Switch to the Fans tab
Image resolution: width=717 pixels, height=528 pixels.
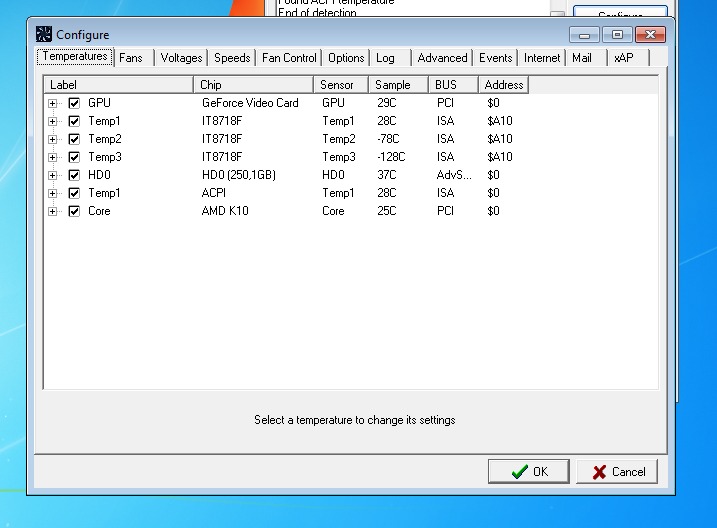coord(134,58)
